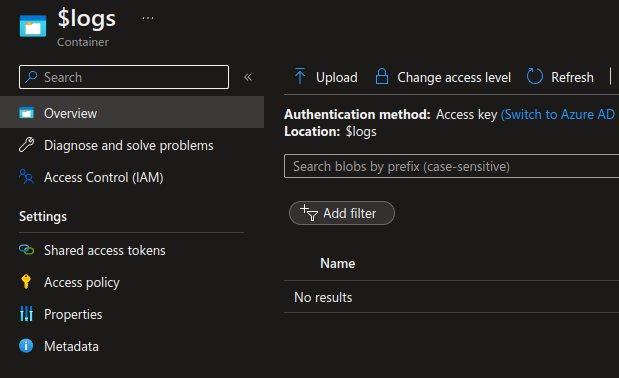
Task: Collapse the sidebar with double chevron
Action: 248,77
